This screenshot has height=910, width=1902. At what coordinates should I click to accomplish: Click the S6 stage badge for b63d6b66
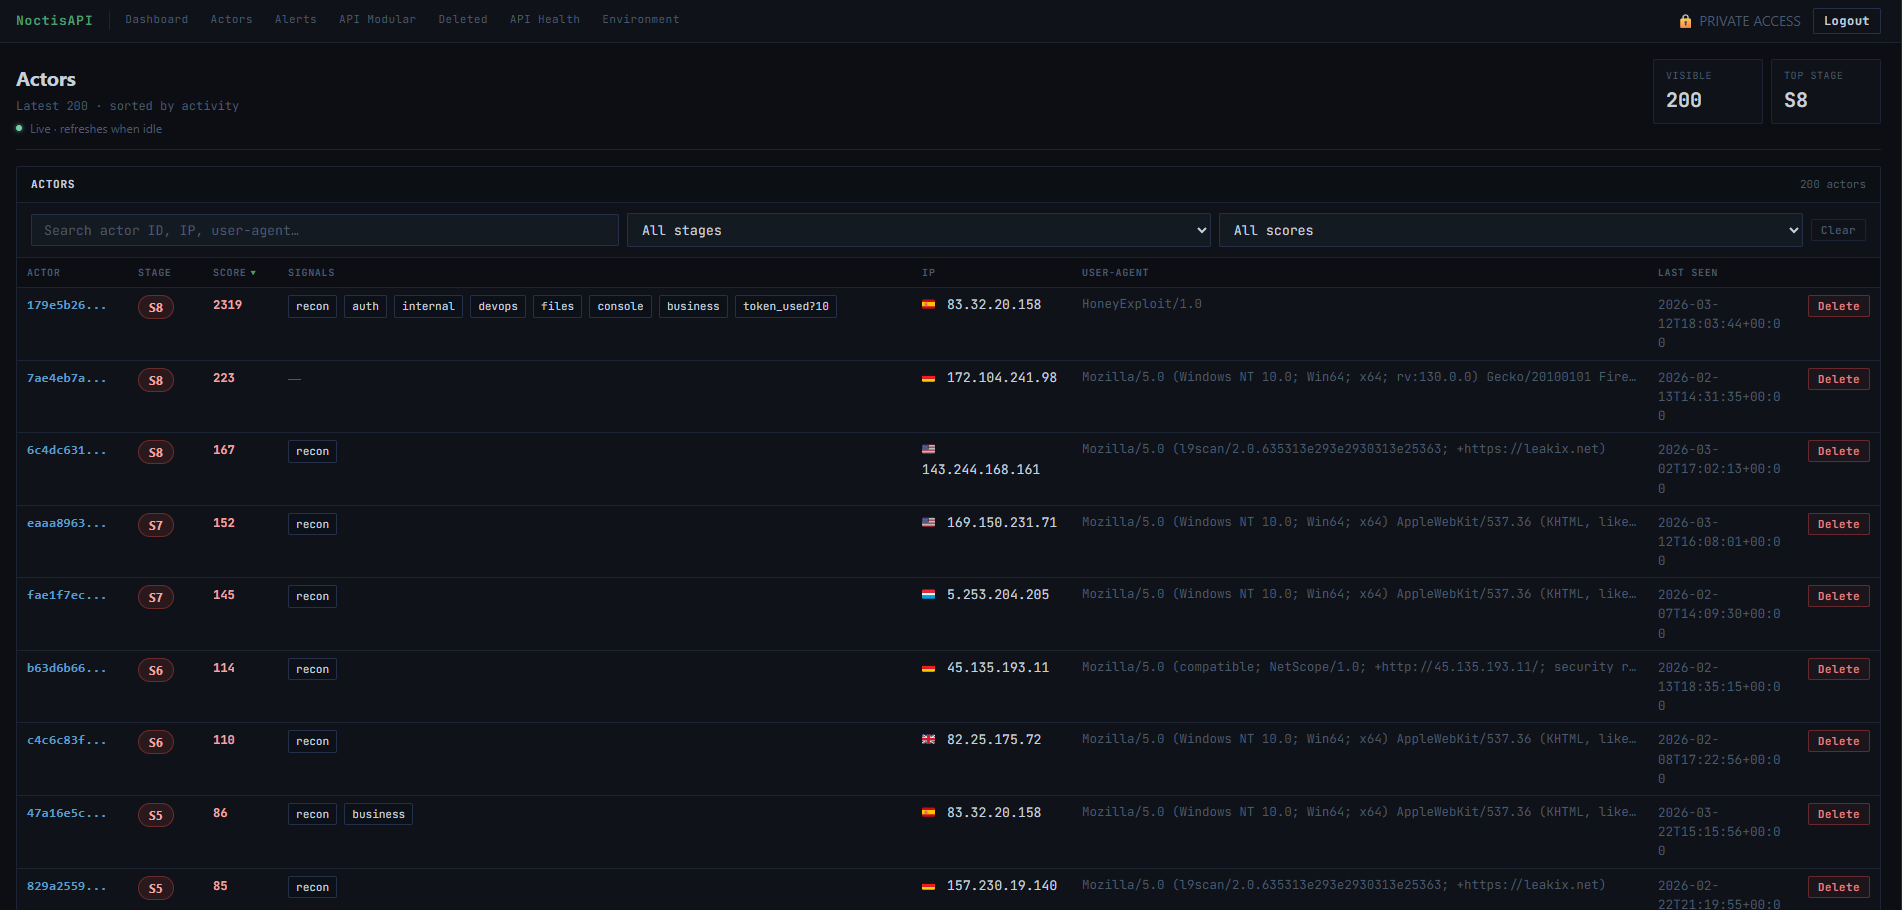[x=156, y=670]
